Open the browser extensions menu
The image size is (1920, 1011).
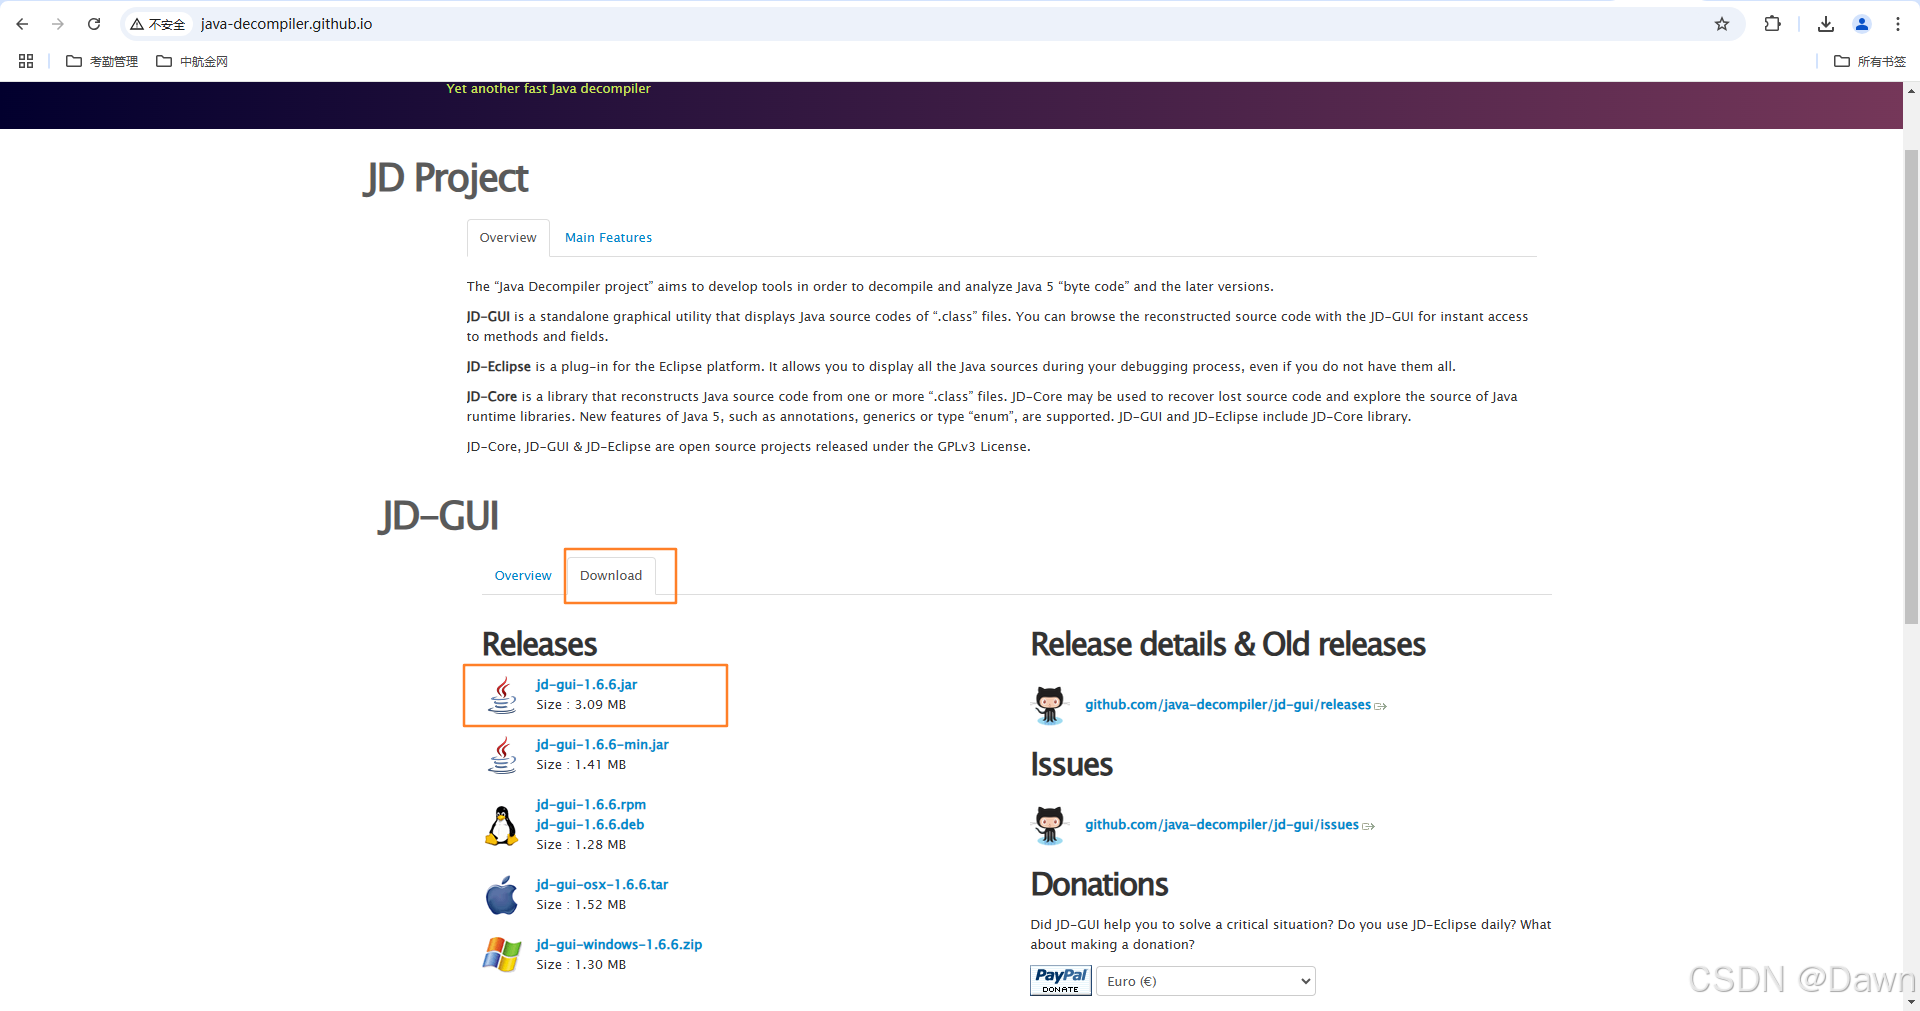click(1772, 24)
